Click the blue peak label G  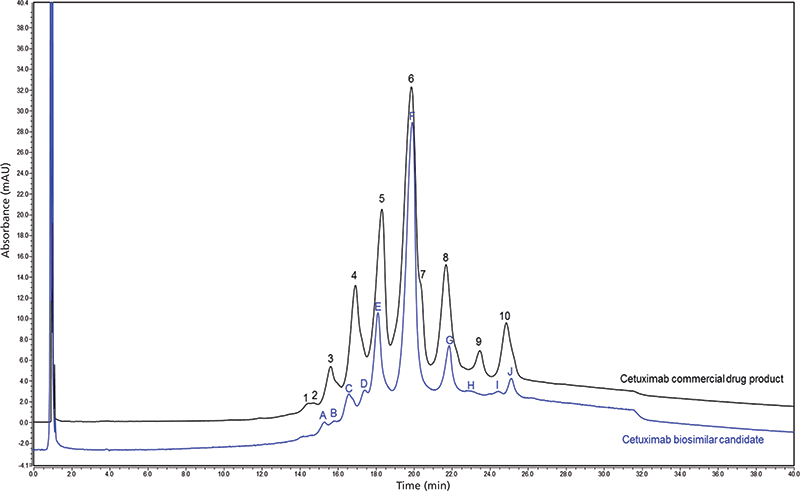449,340
